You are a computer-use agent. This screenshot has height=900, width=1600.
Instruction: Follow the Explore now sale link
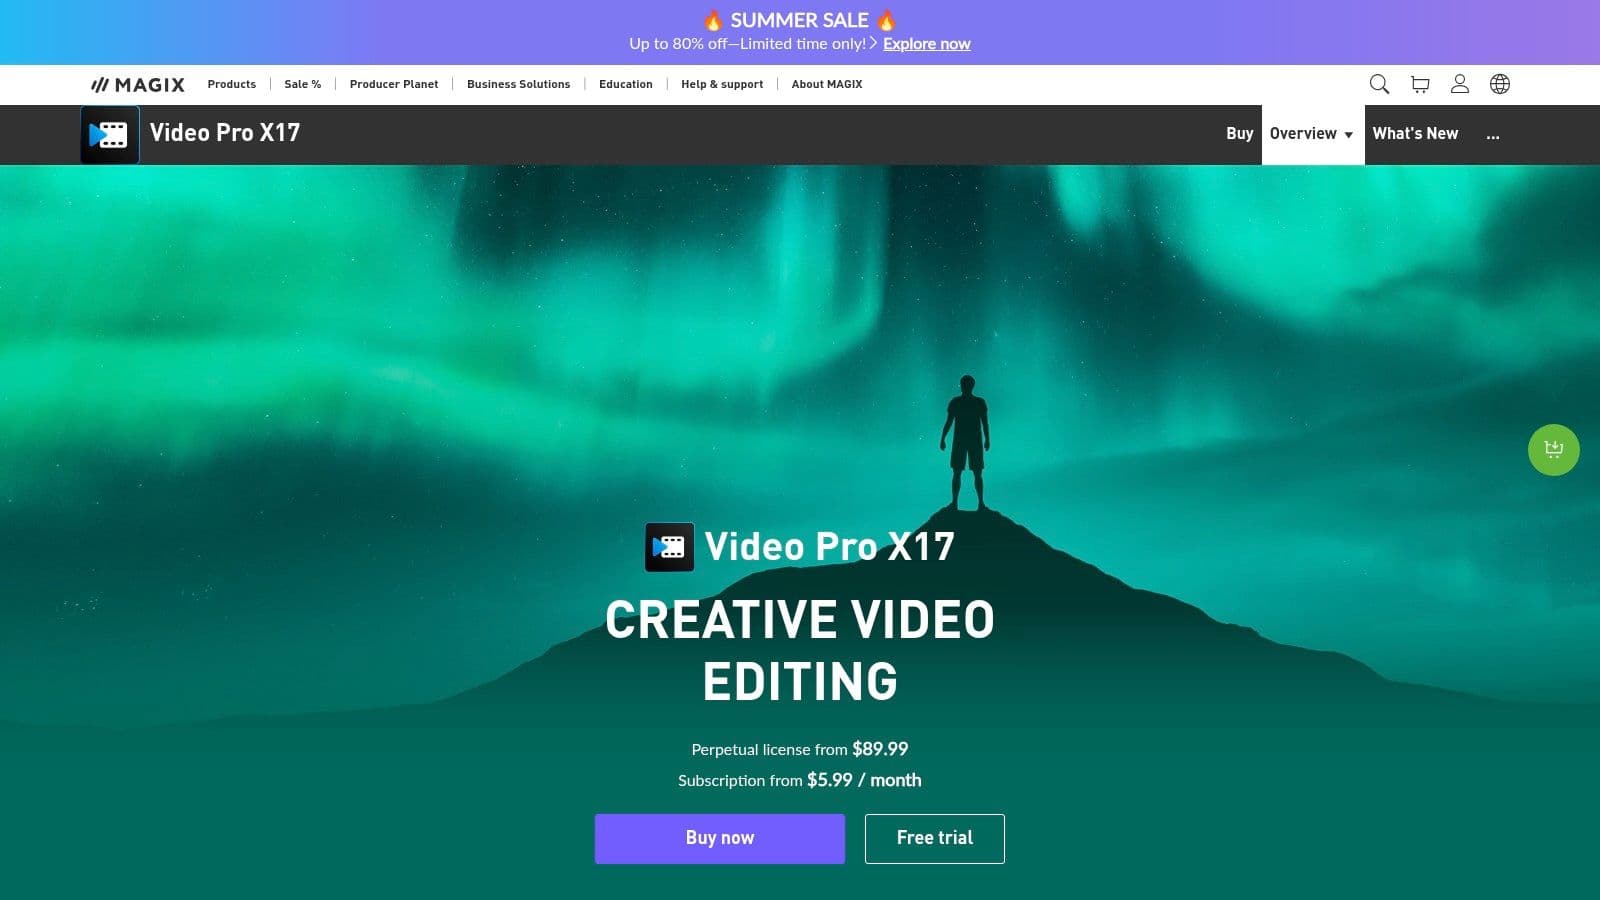point(926,44)
